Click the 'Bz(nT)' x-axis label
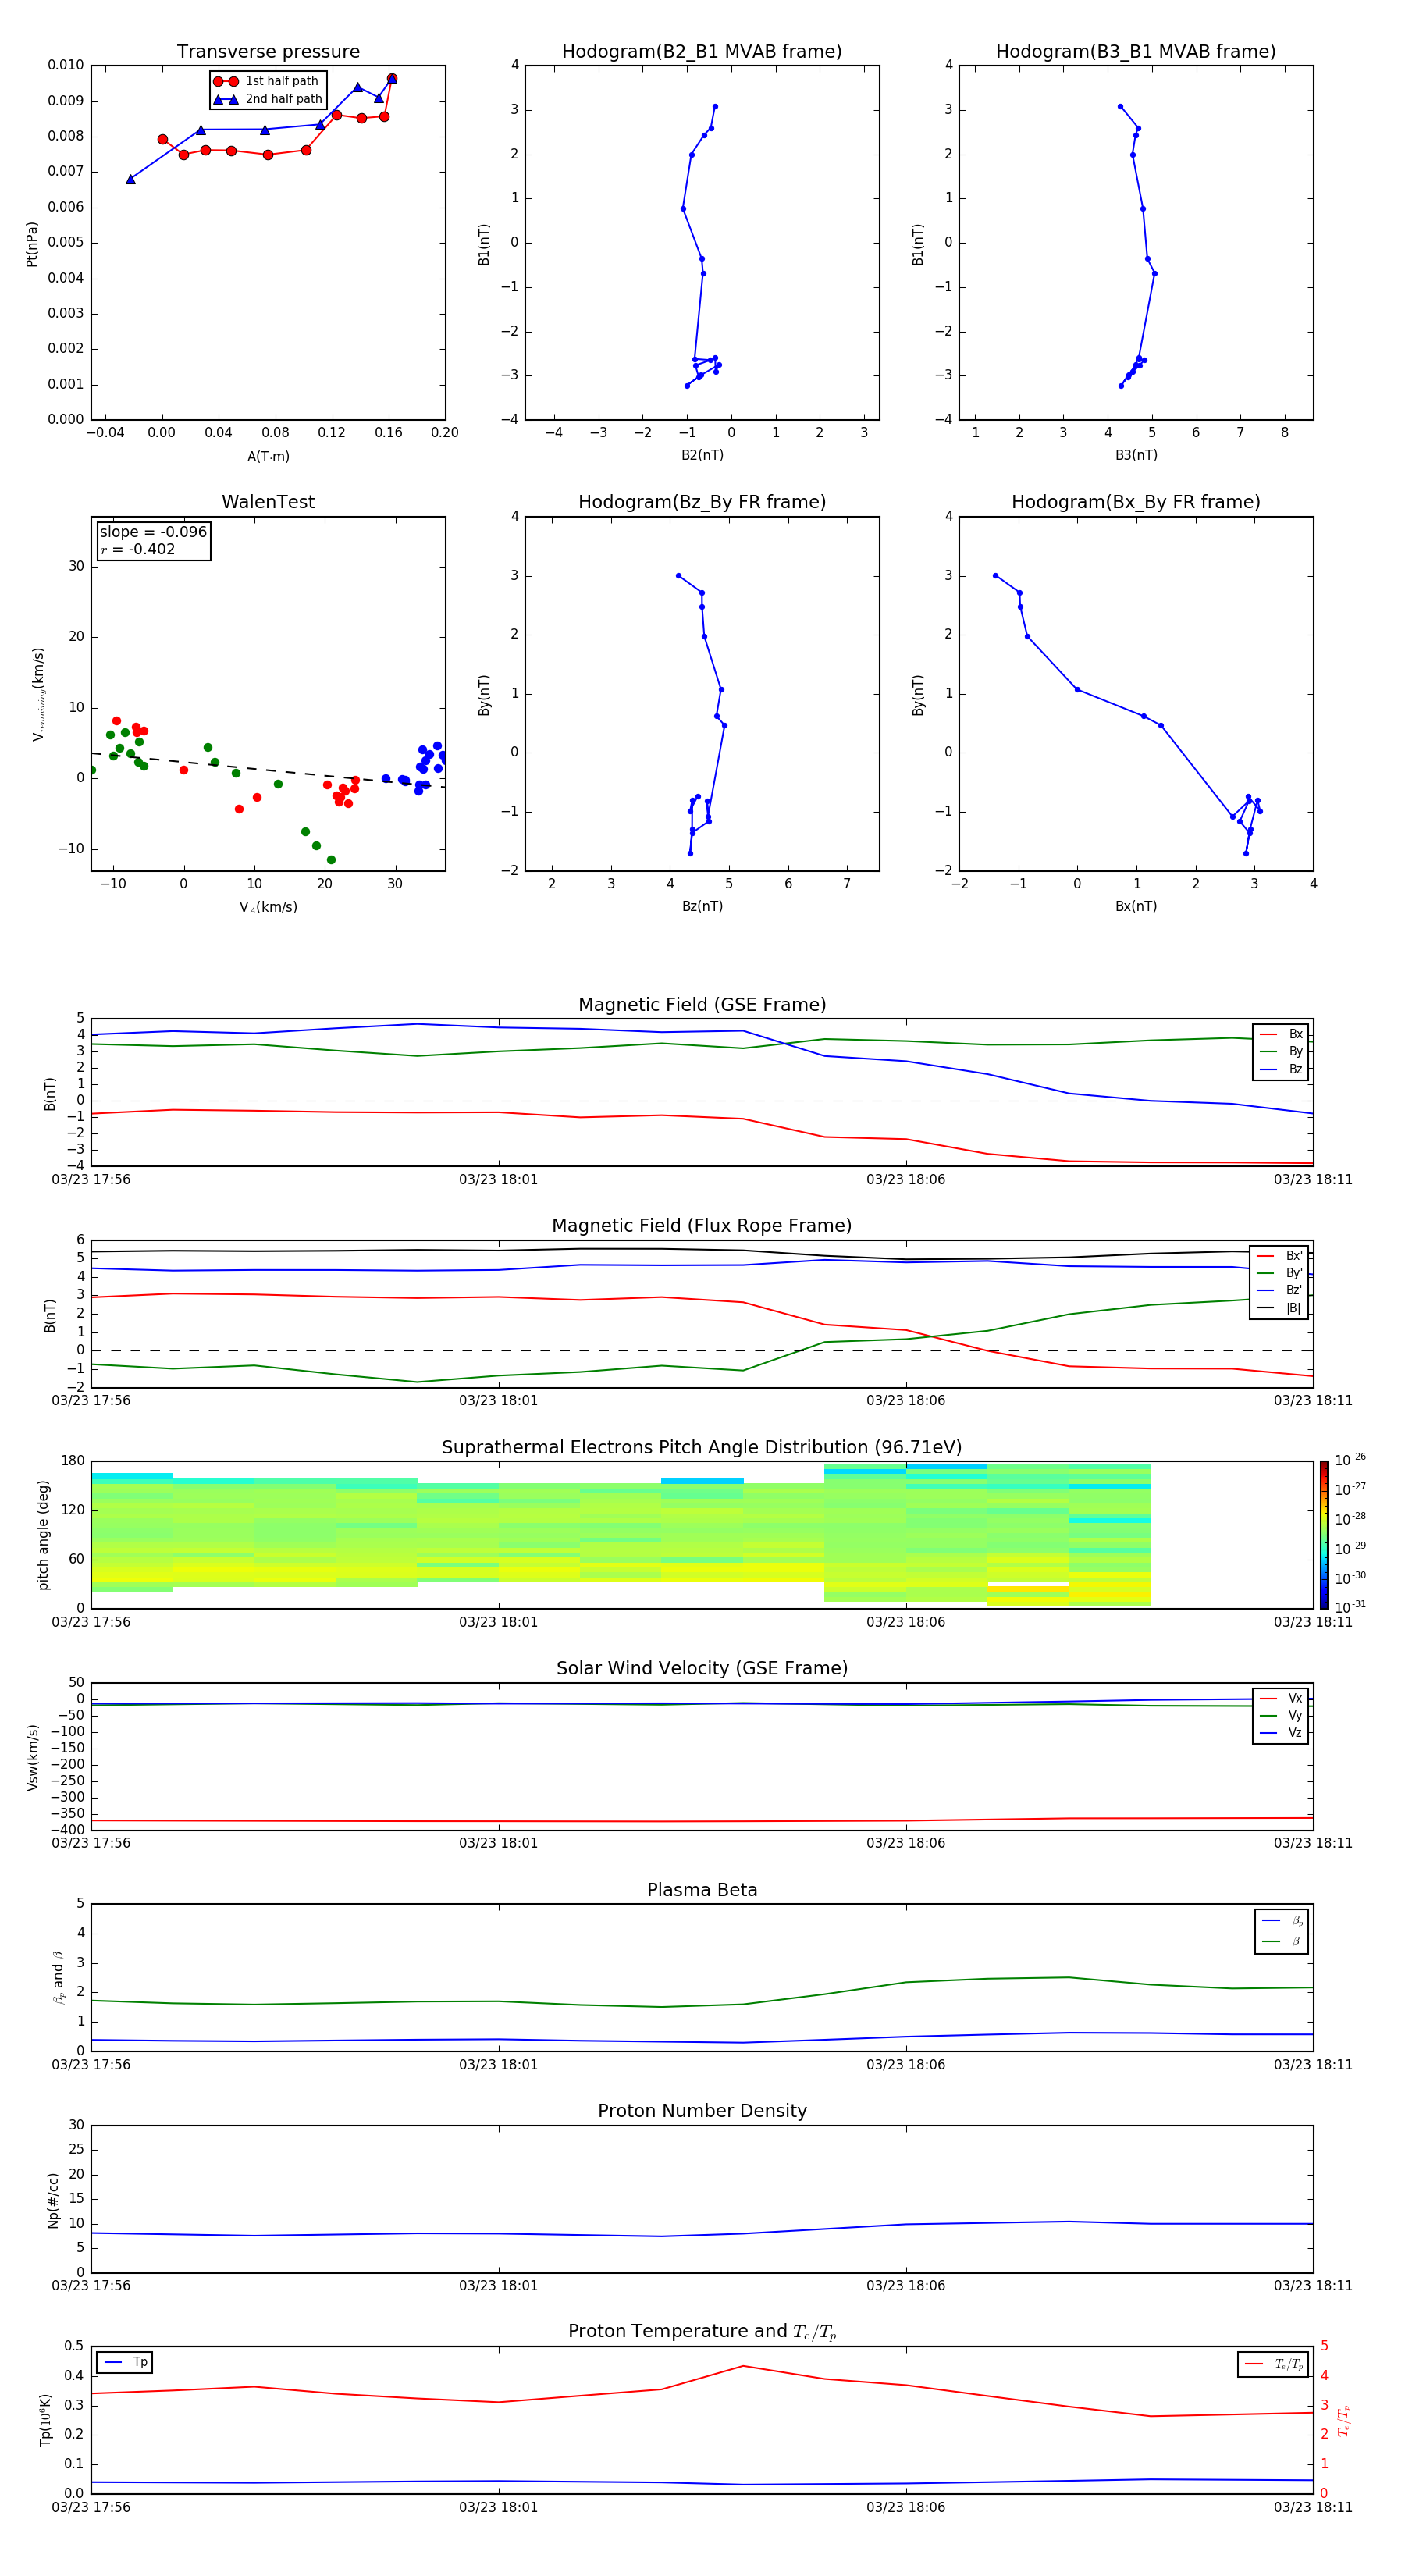The width and height of the screenshot is (1405, 2576). tap(702, 906)
